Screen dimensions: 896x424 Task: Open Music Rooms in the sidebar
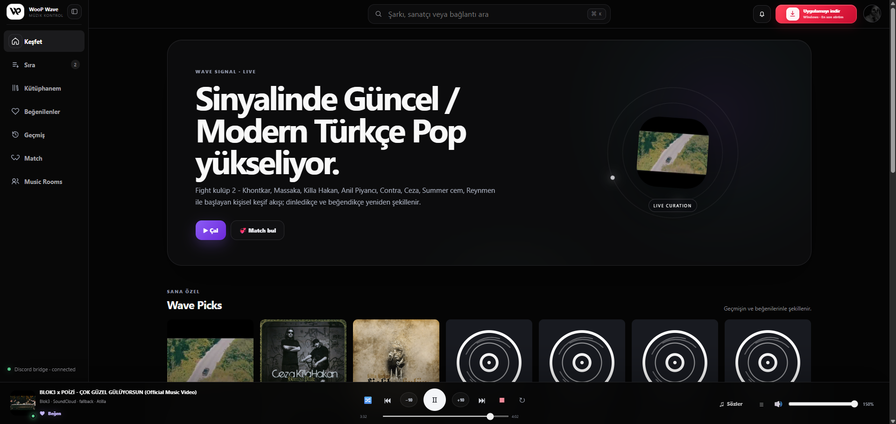coord(44,181)
